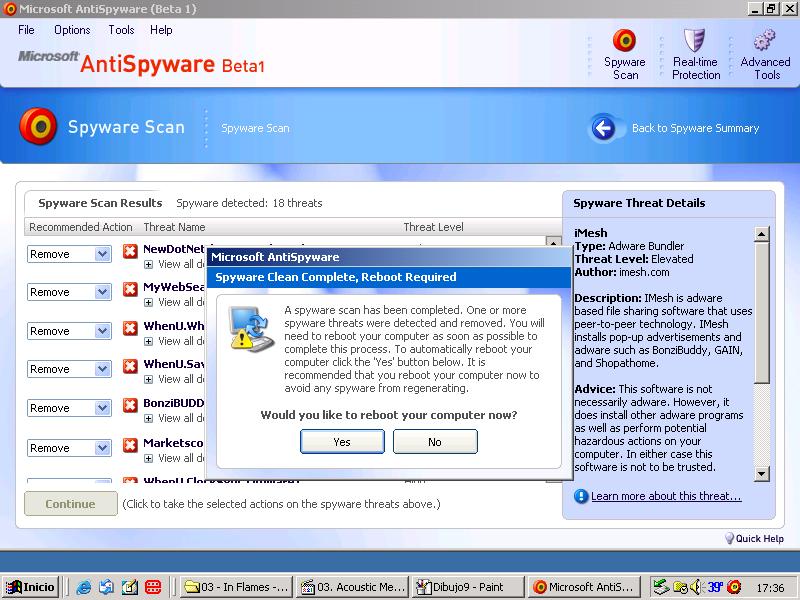This screenshot has height=600, width=800.
Task: Click No to skip reboot
Action: click(435, 441)
